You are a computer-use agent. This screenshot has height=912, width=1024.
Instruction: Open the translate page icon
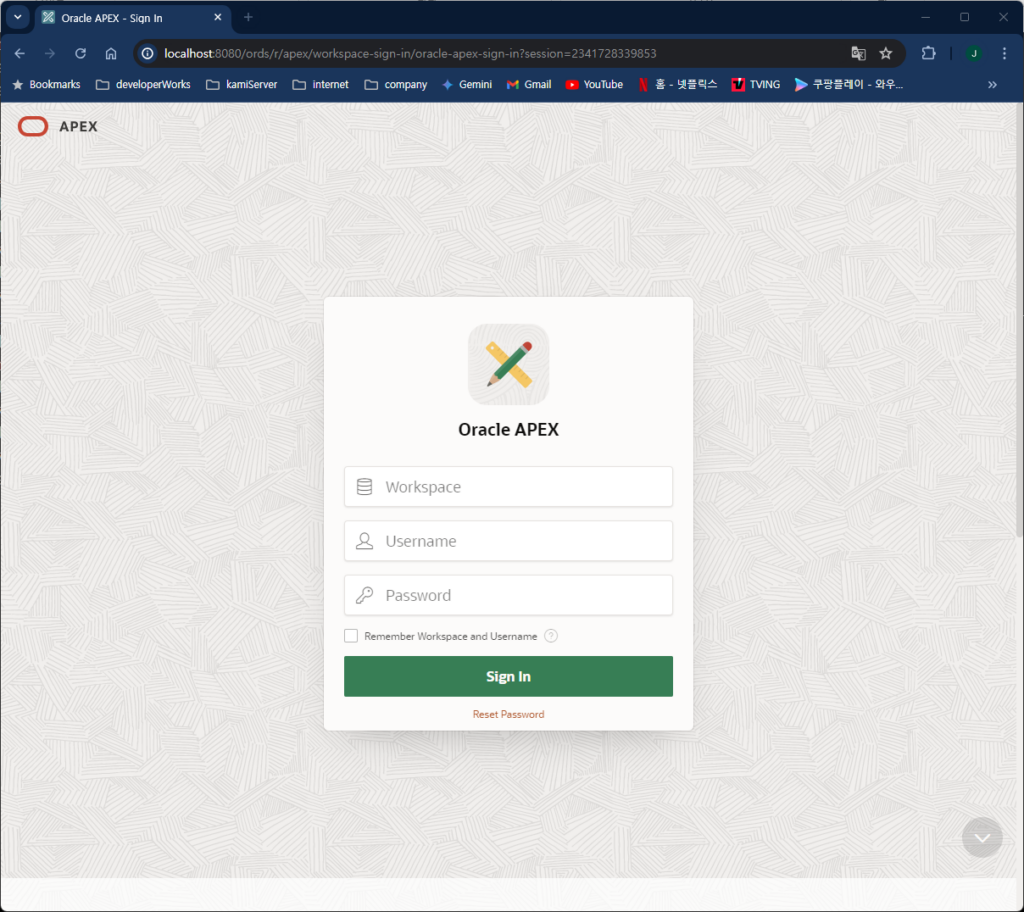tap(858, 54)
